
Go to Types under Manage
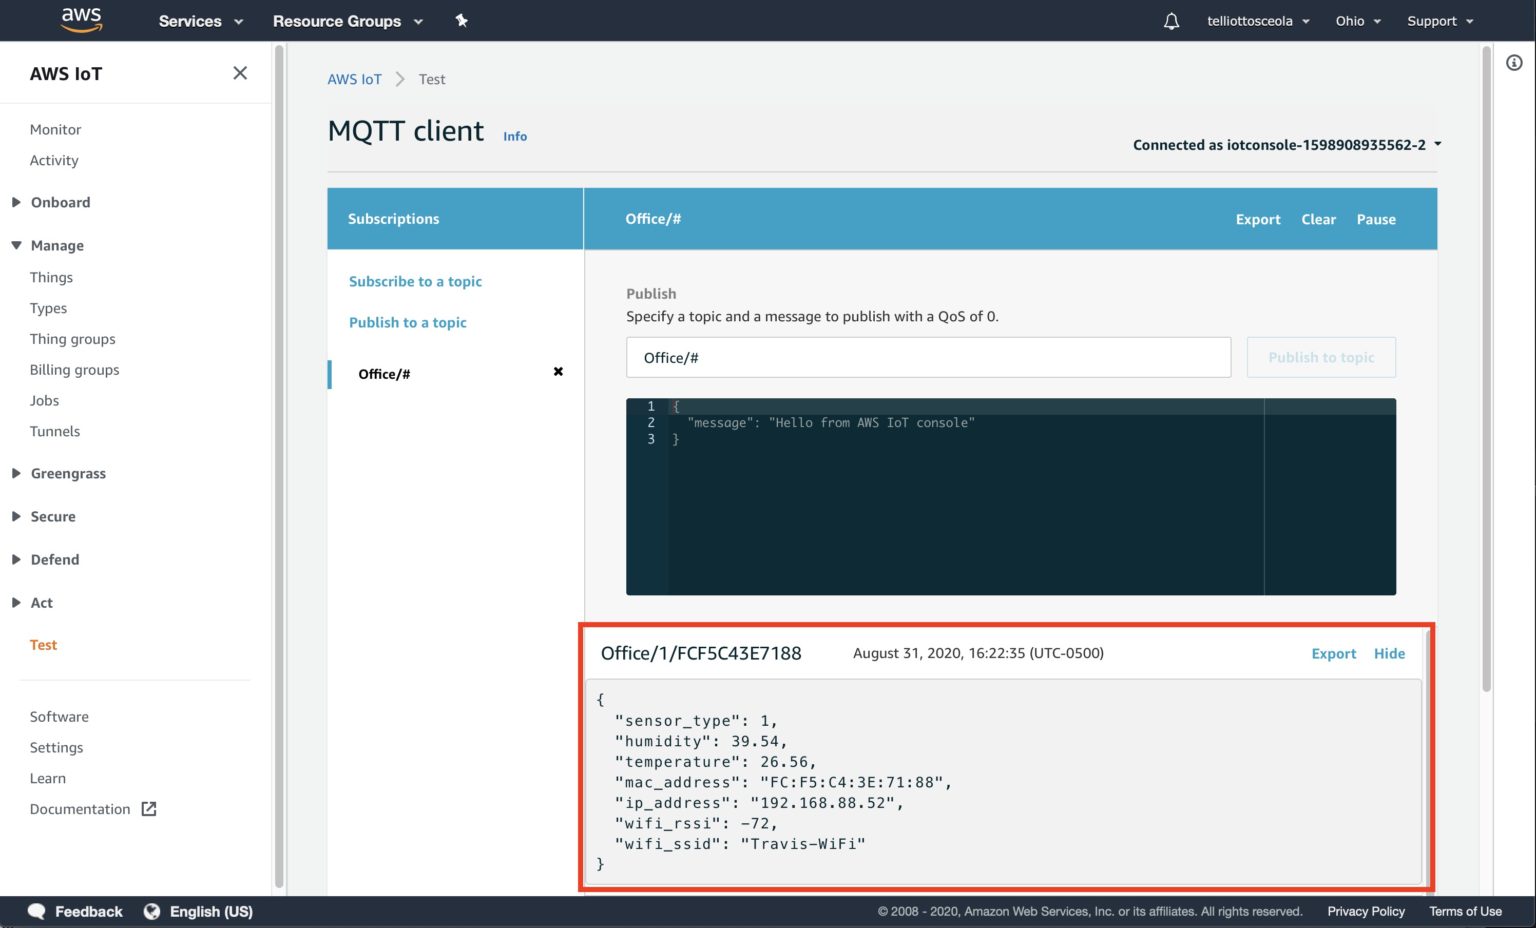pyautogui.click(x=48, y=308)
